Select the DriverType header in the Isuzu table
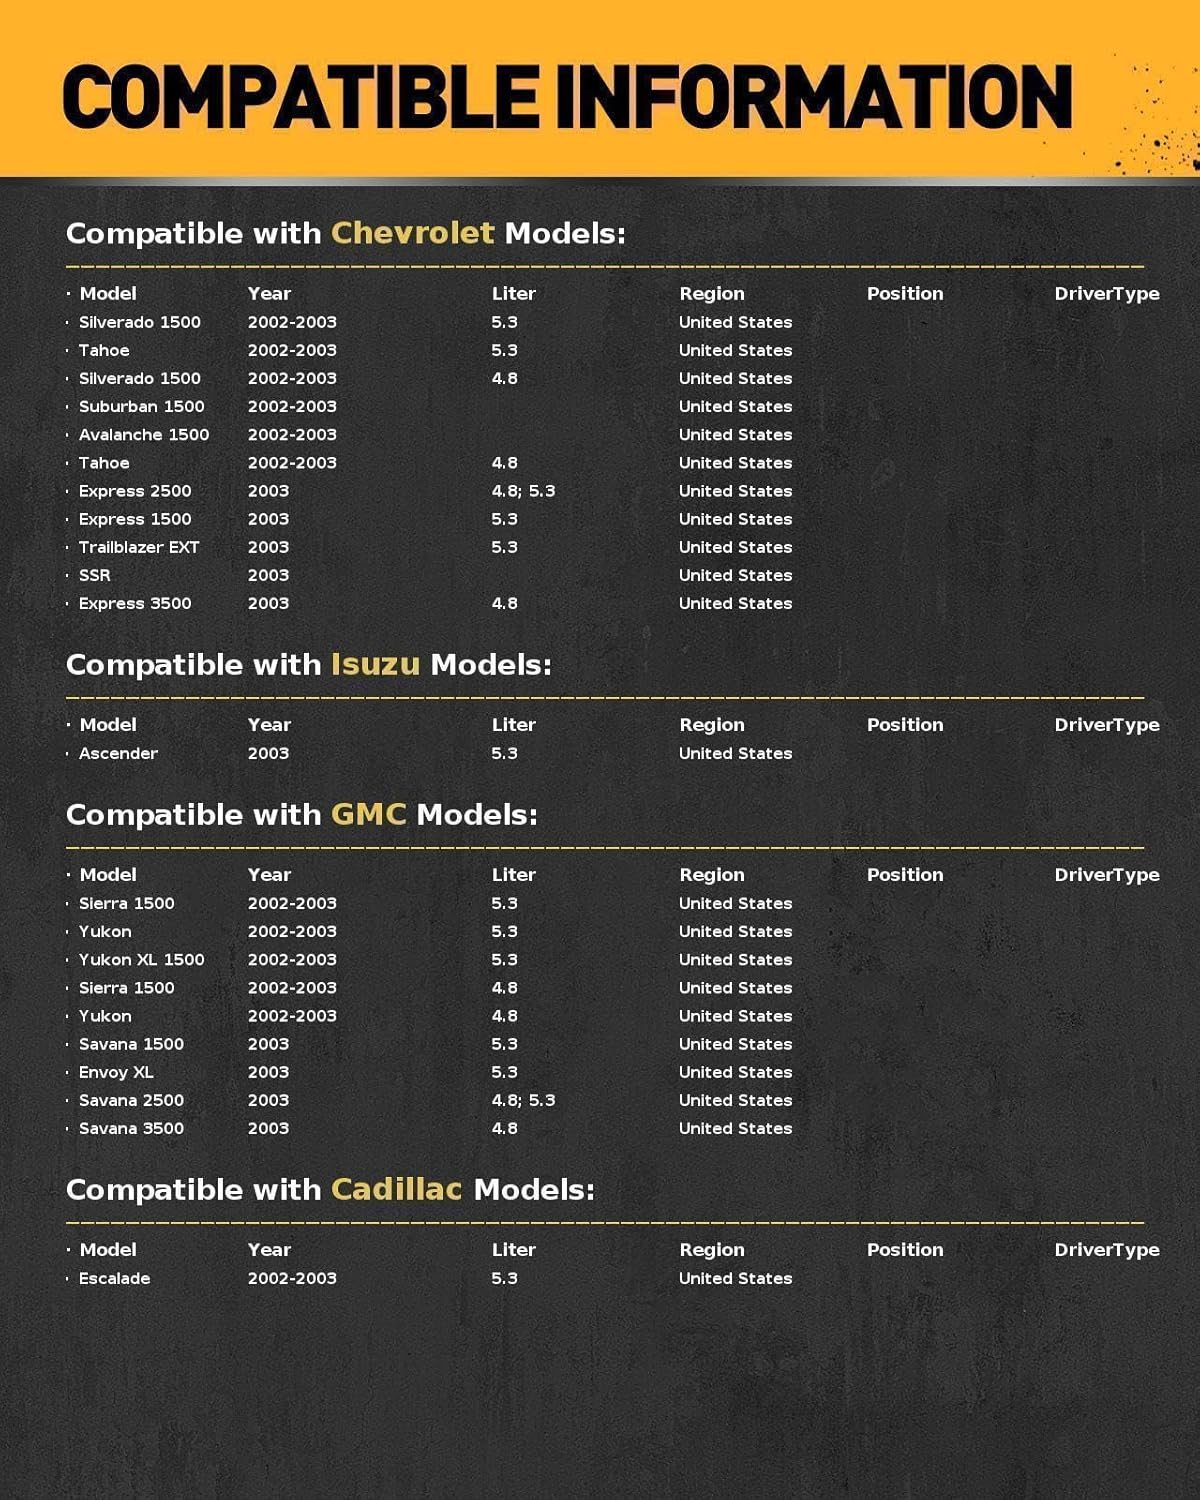The image size is (1200, 1500). 1107,724
